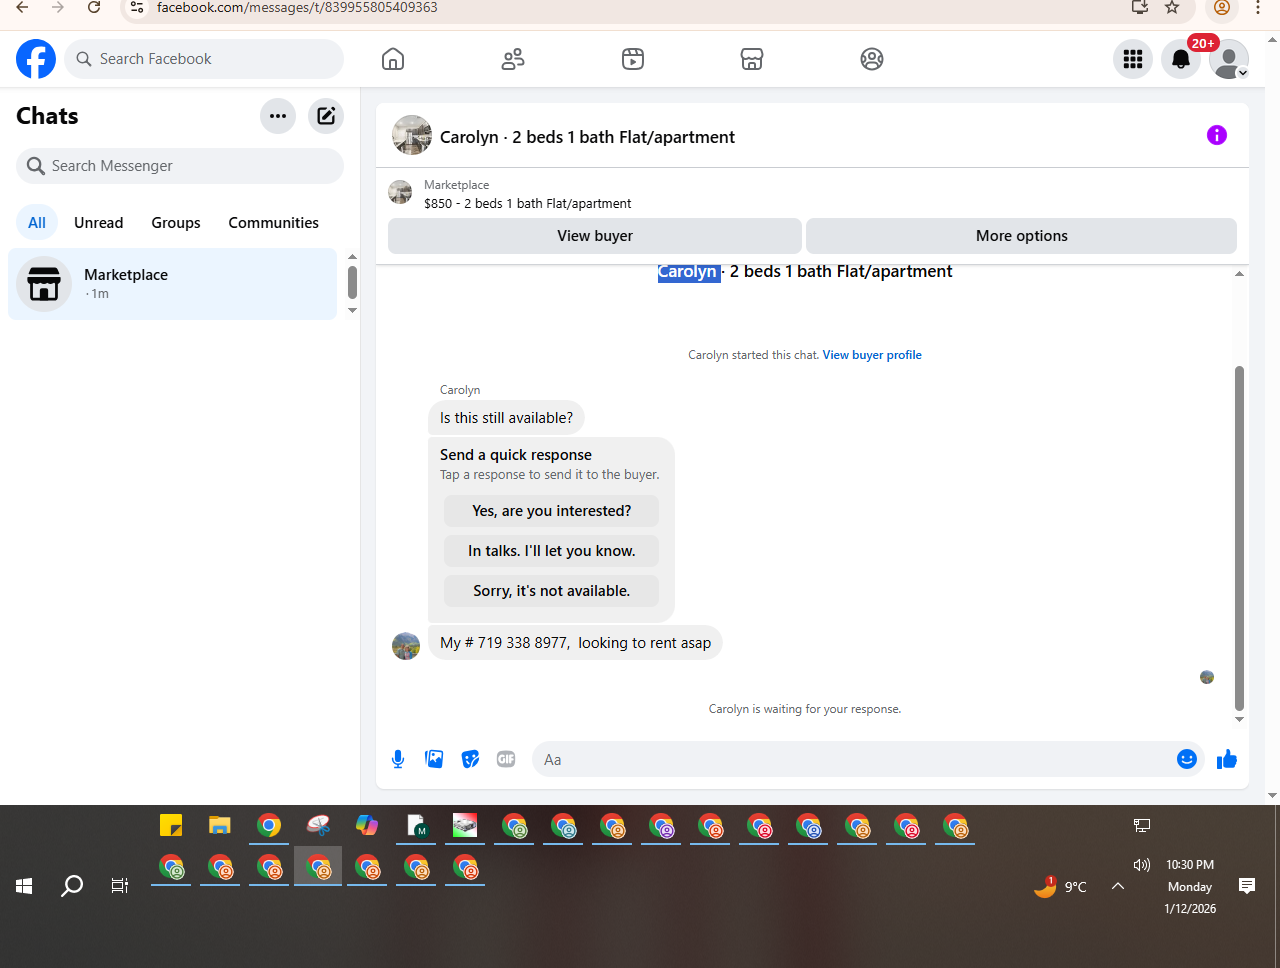Open Copilot from the taskbar
The width and height of the screenshot is (1280, 968).
(367, 825)
